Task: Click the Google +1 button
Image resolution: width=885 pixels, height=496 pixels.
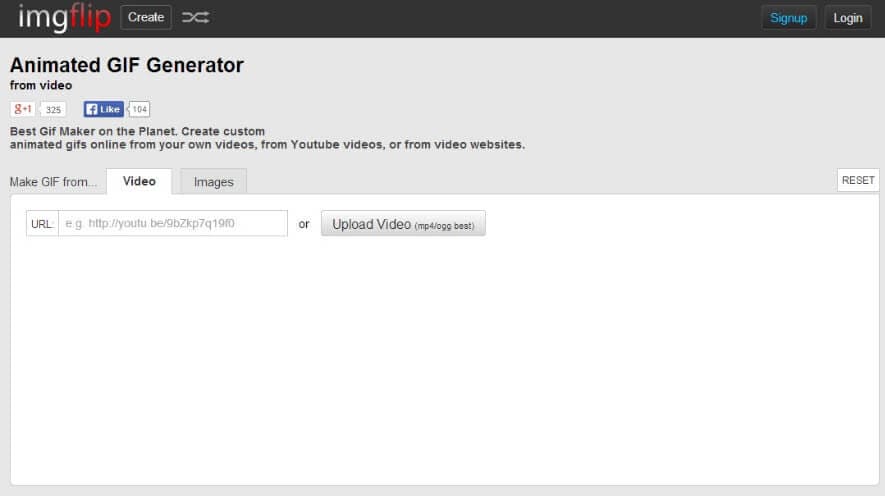Action: [x=23, y=109]
